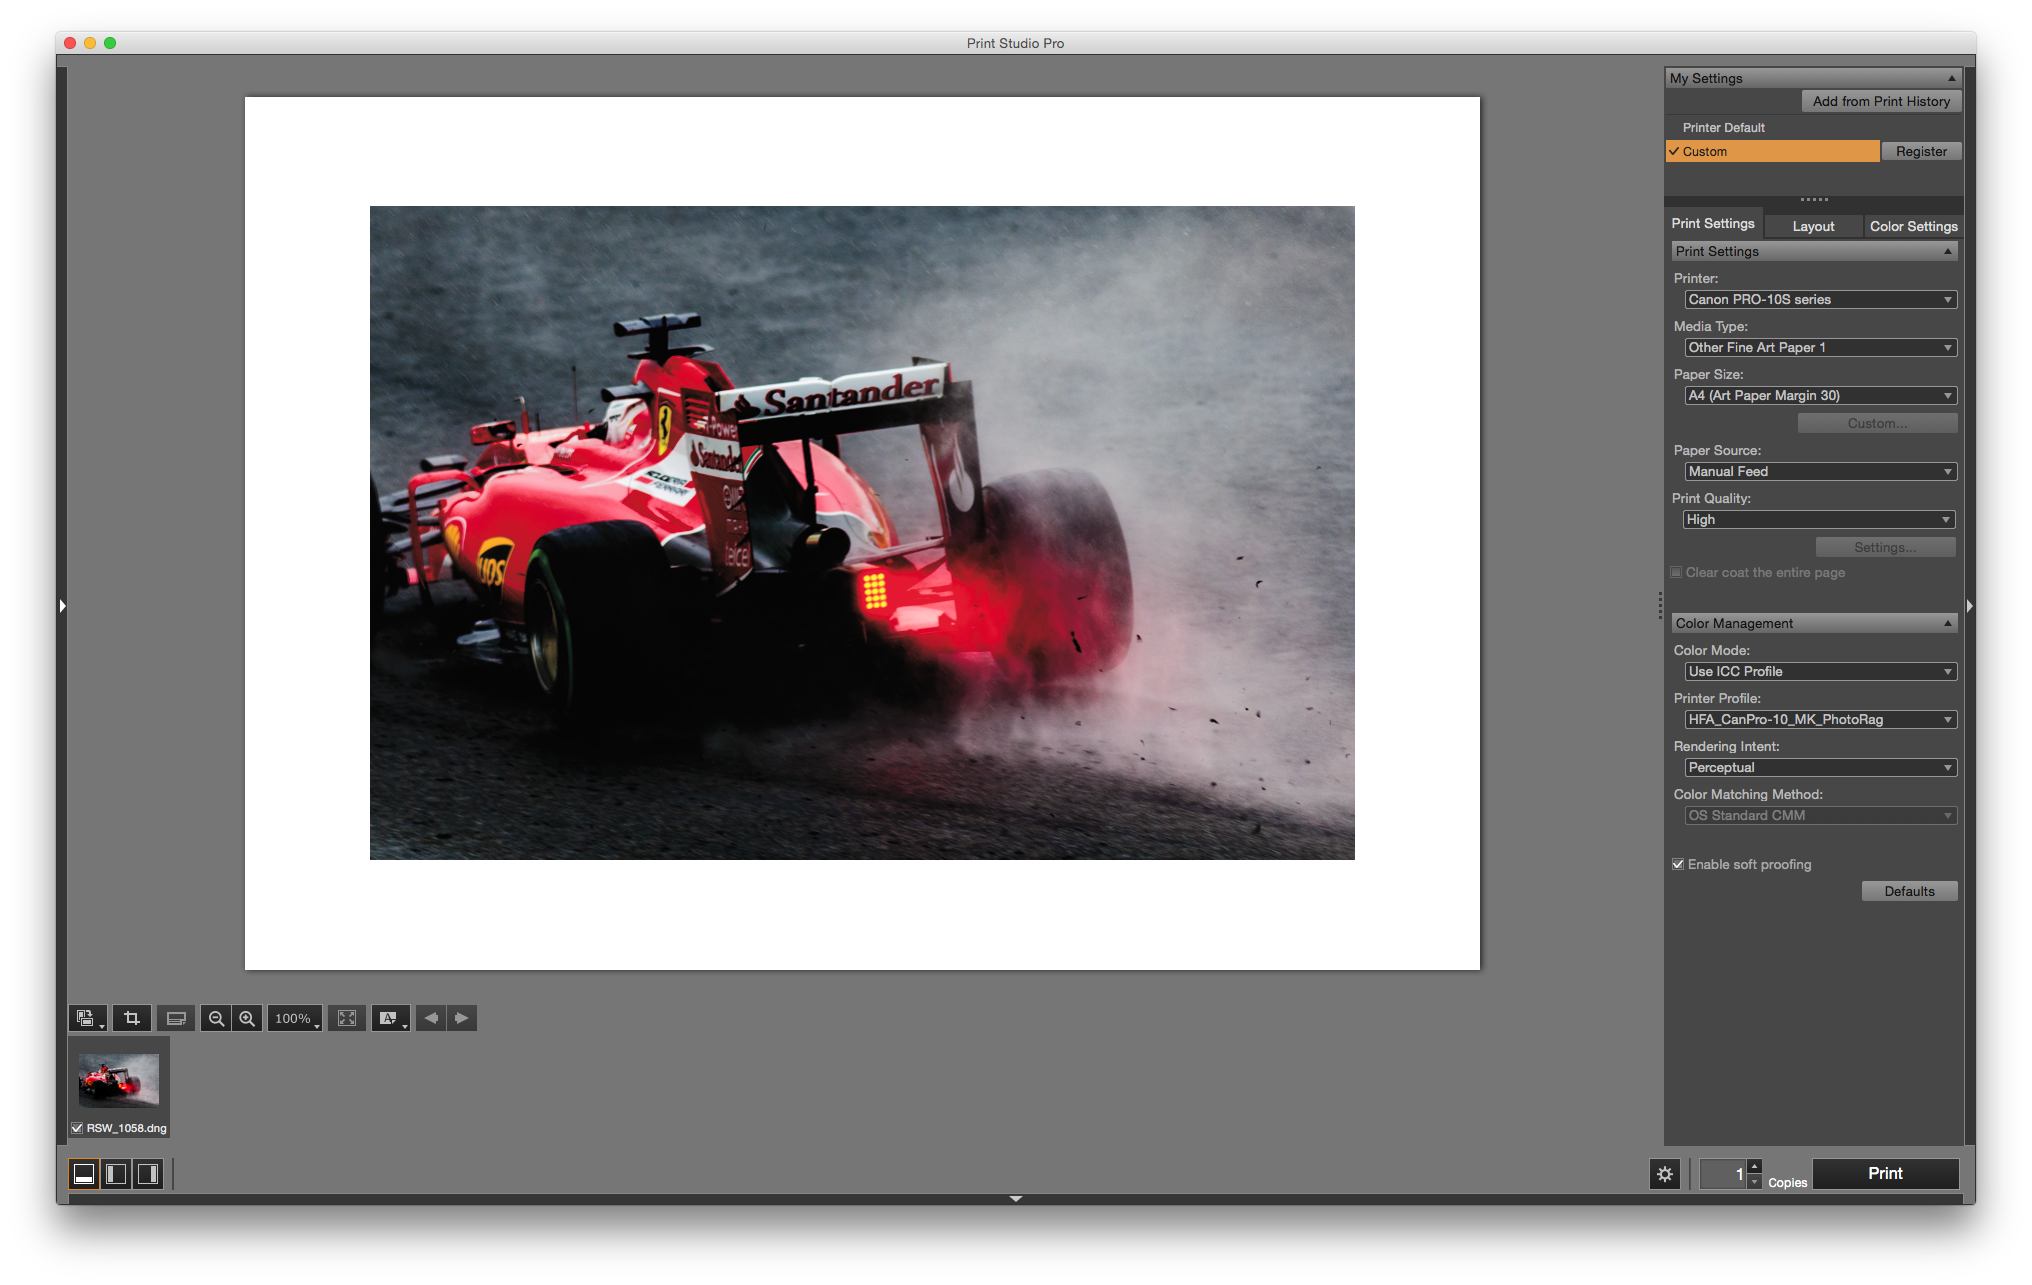Viewport: 2032px width, 1285px height.
Task: Uncheck the RSW_1058.dng thumbnail checkbox
Action: 77,1127
